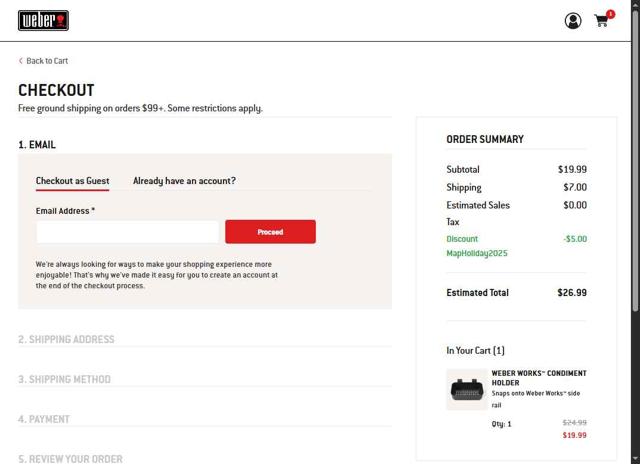Screen dimensions: 640x464
Task: Select the Checkout as Guest tab
Action: [x=72, y=181]
